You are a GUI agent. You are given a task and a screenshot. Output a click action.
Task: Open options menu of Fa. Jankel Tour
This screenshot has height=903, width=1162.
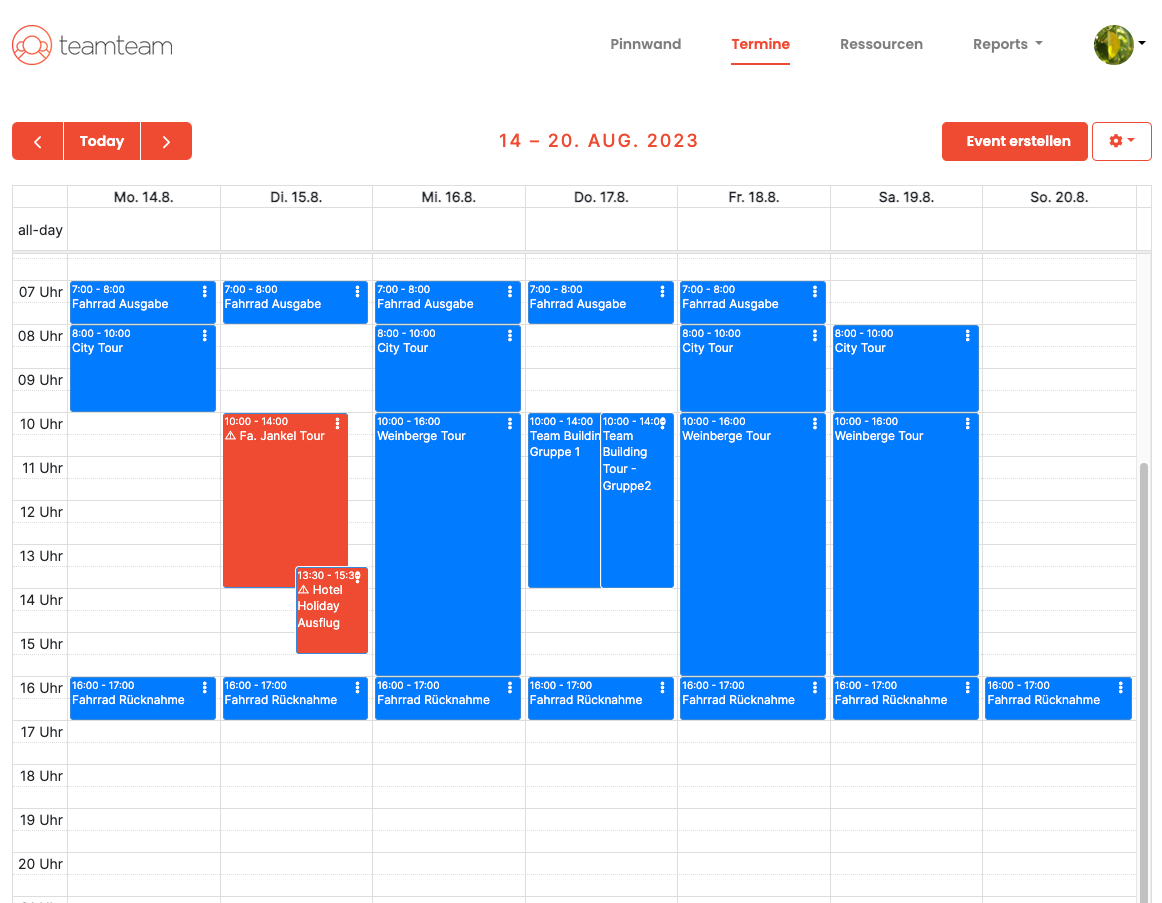point(337,424)
